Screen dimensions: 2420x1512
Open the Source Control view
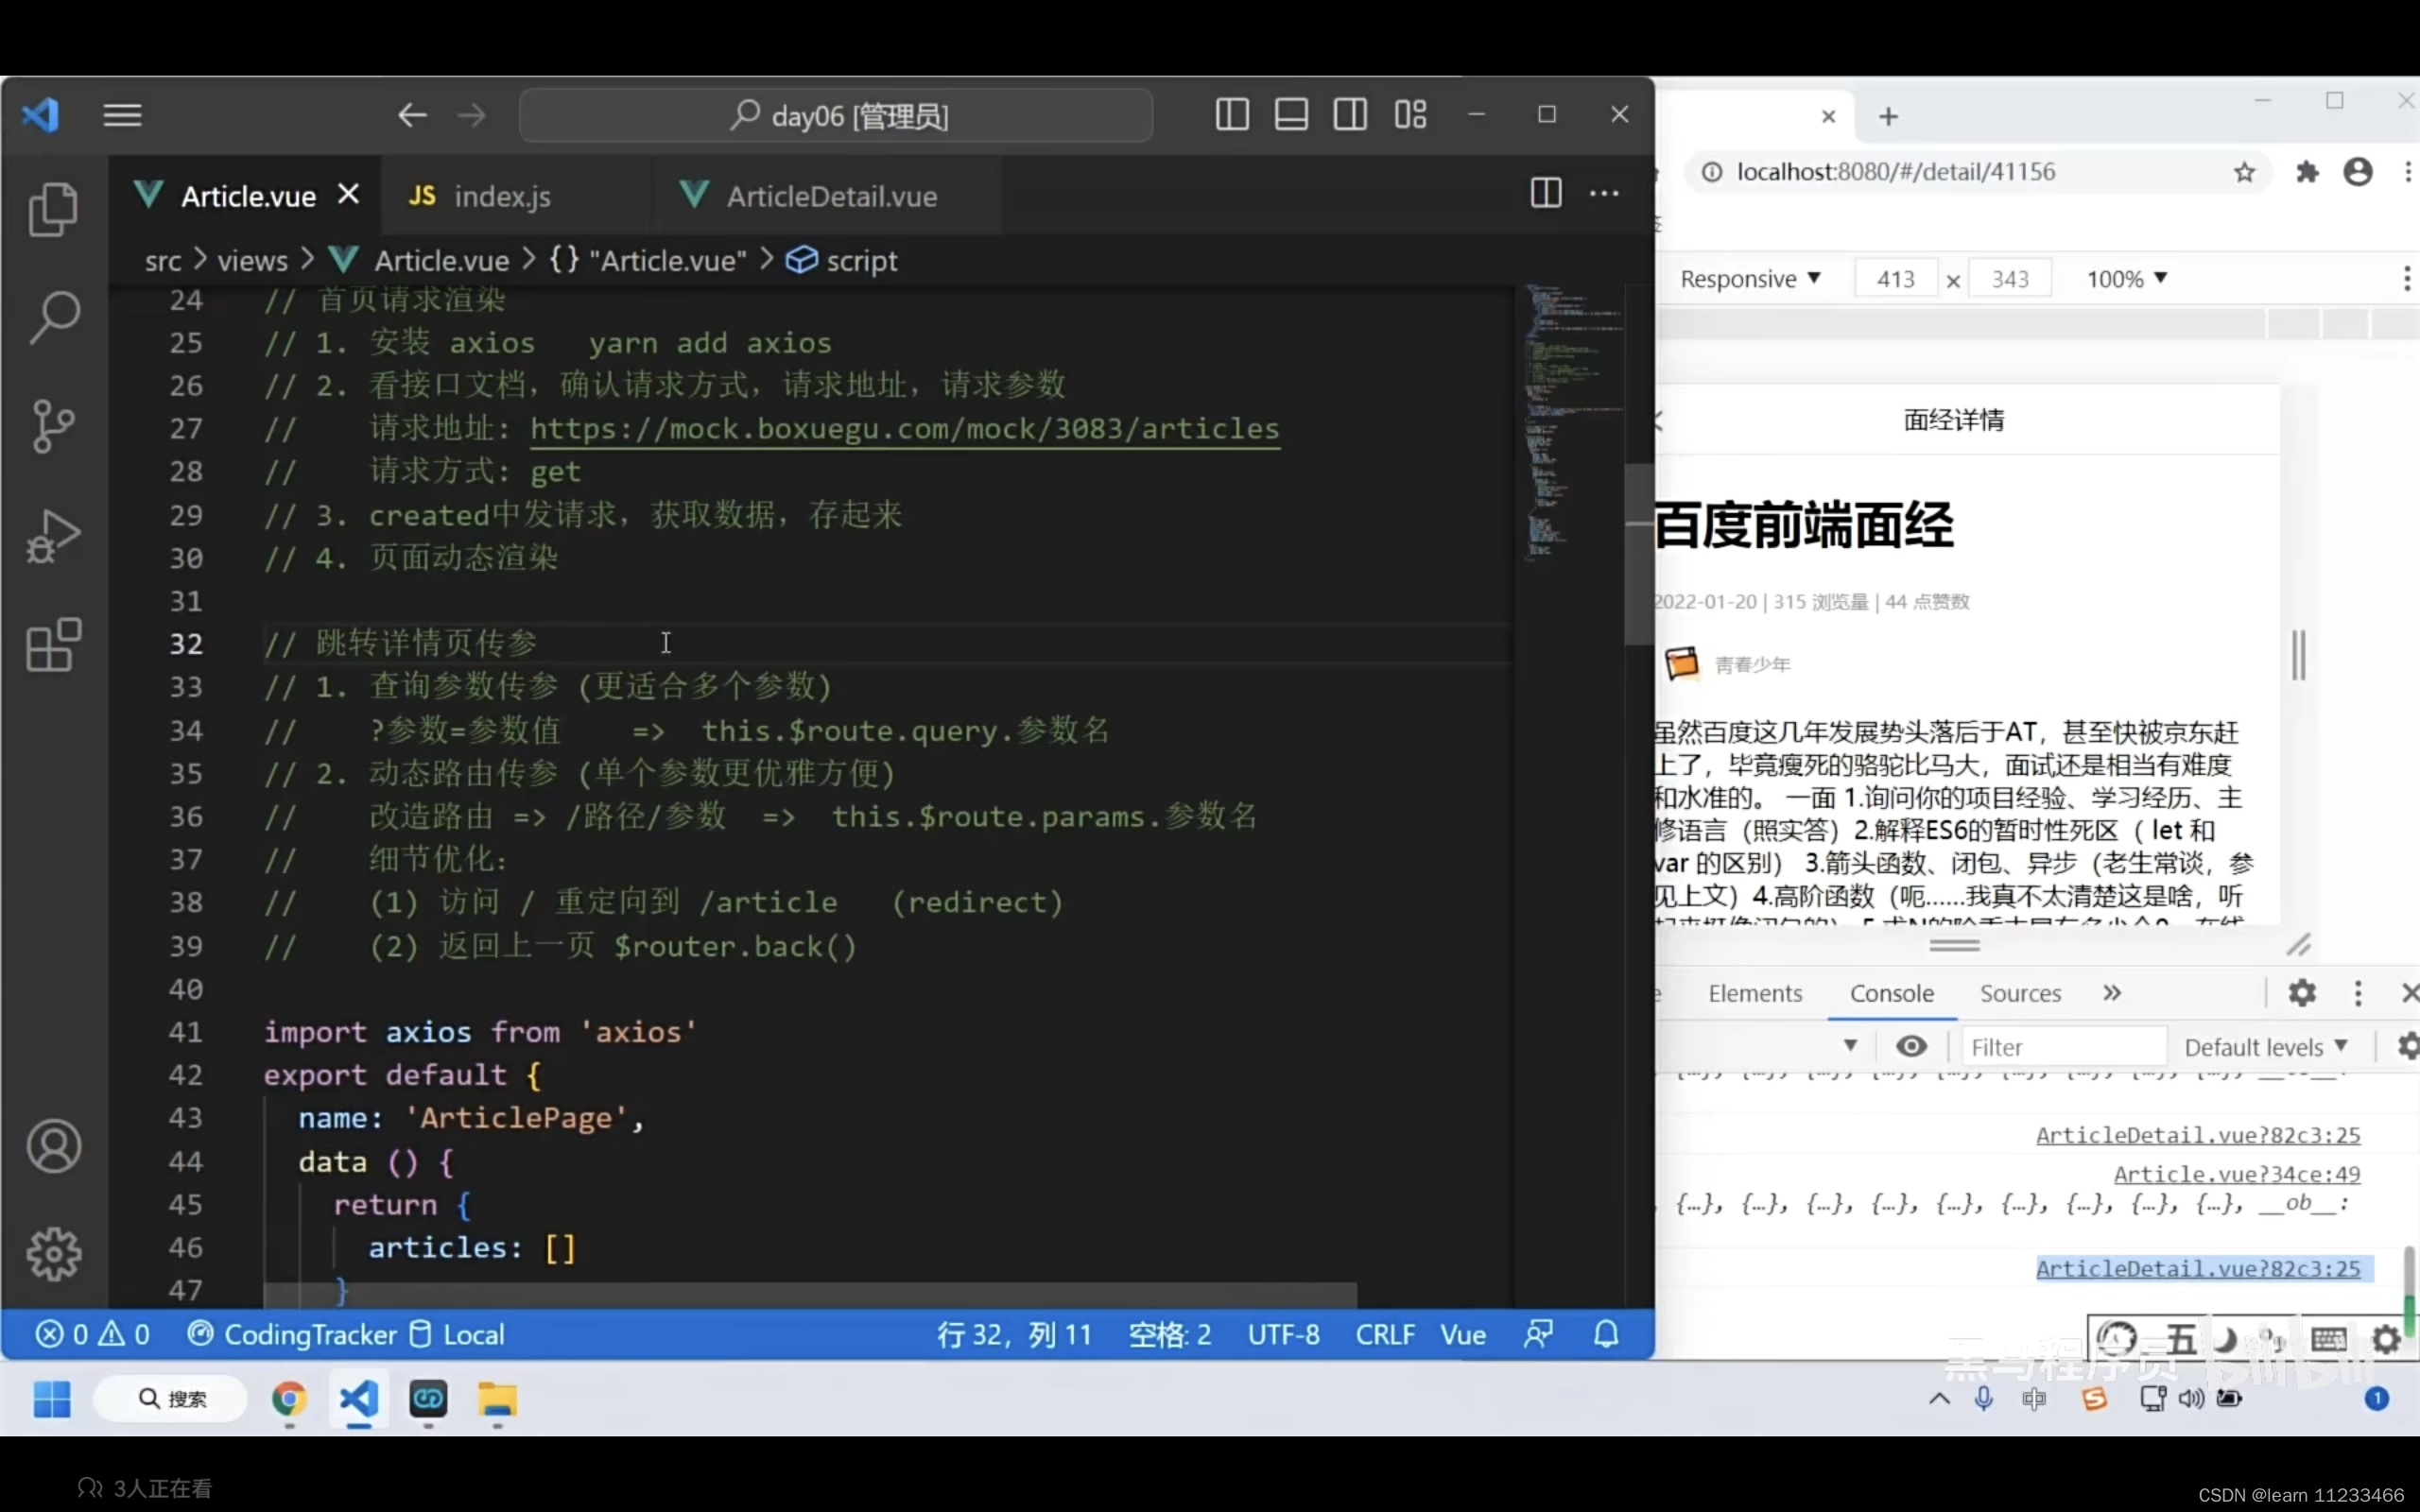pyautogui.click(x=53, y=426)
